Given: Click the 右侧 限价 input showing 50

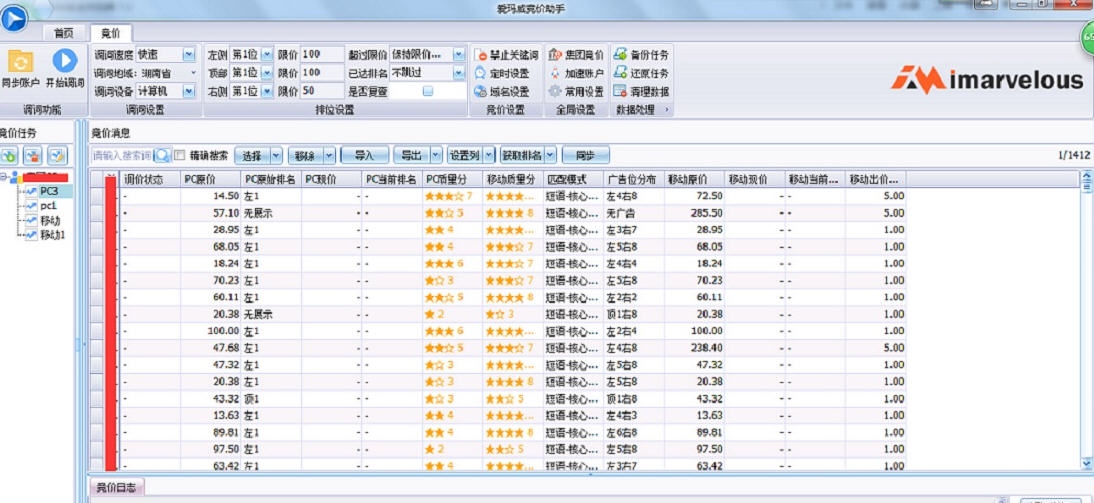Looking at the screenshot, I should tap(322, 91).
